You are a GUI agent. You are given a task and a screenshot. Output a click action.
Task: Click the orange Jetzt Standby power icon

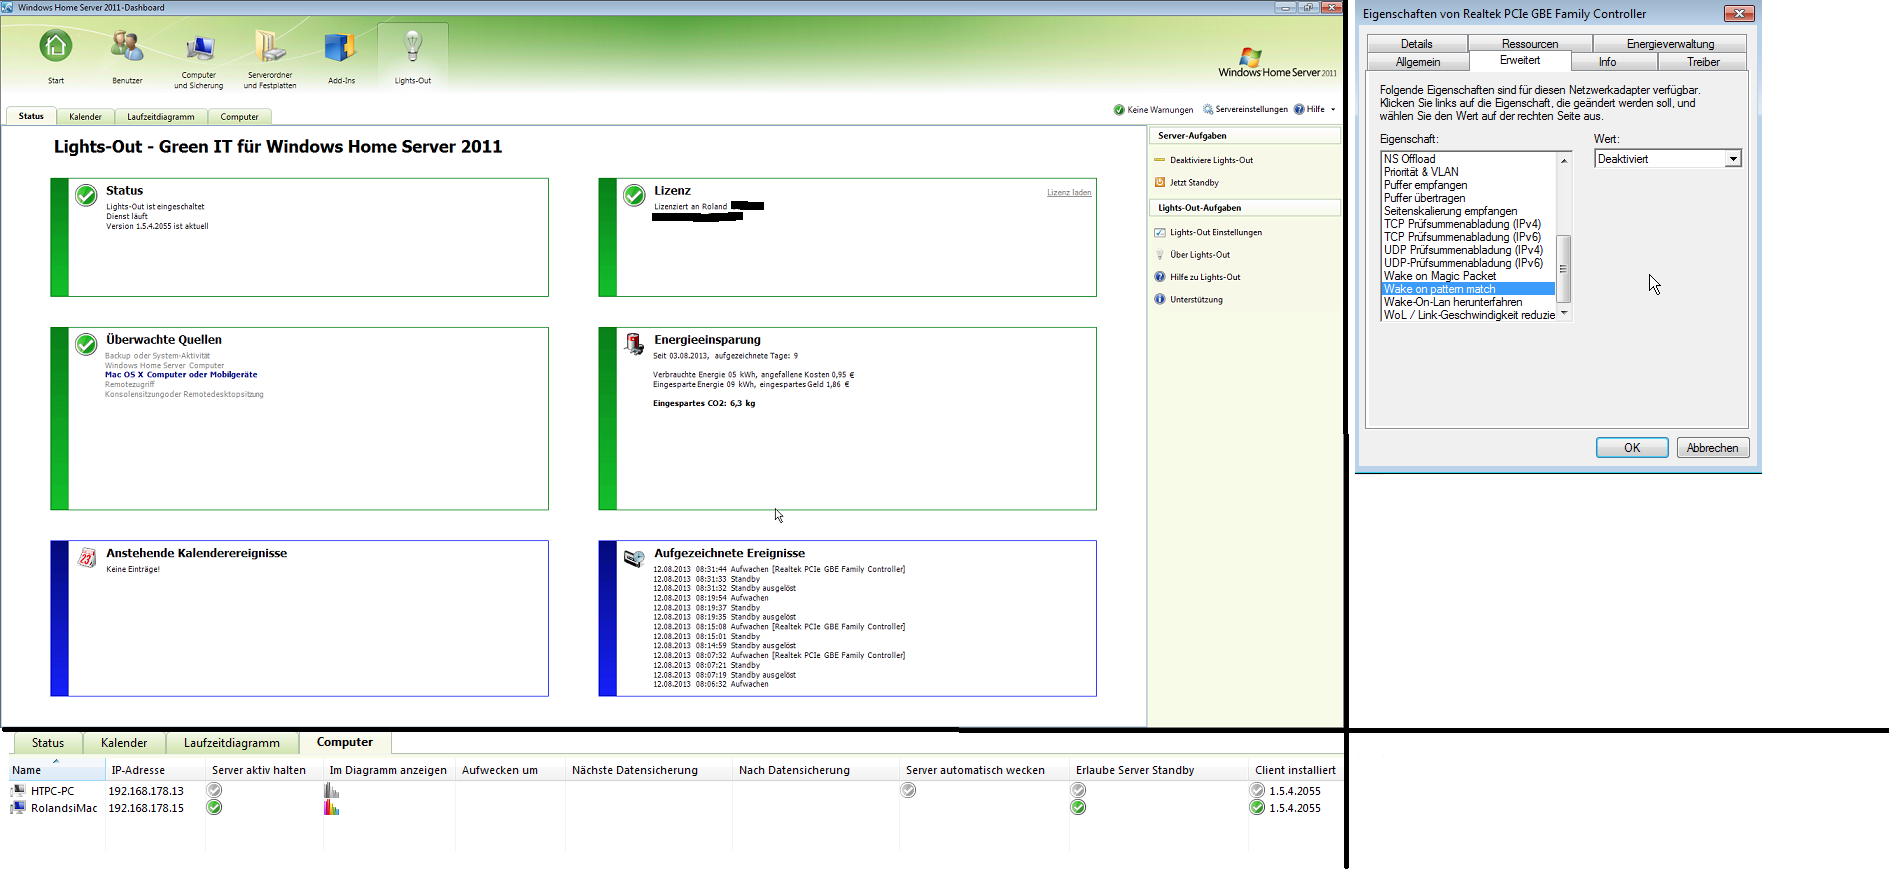(x=1160, y=183)
